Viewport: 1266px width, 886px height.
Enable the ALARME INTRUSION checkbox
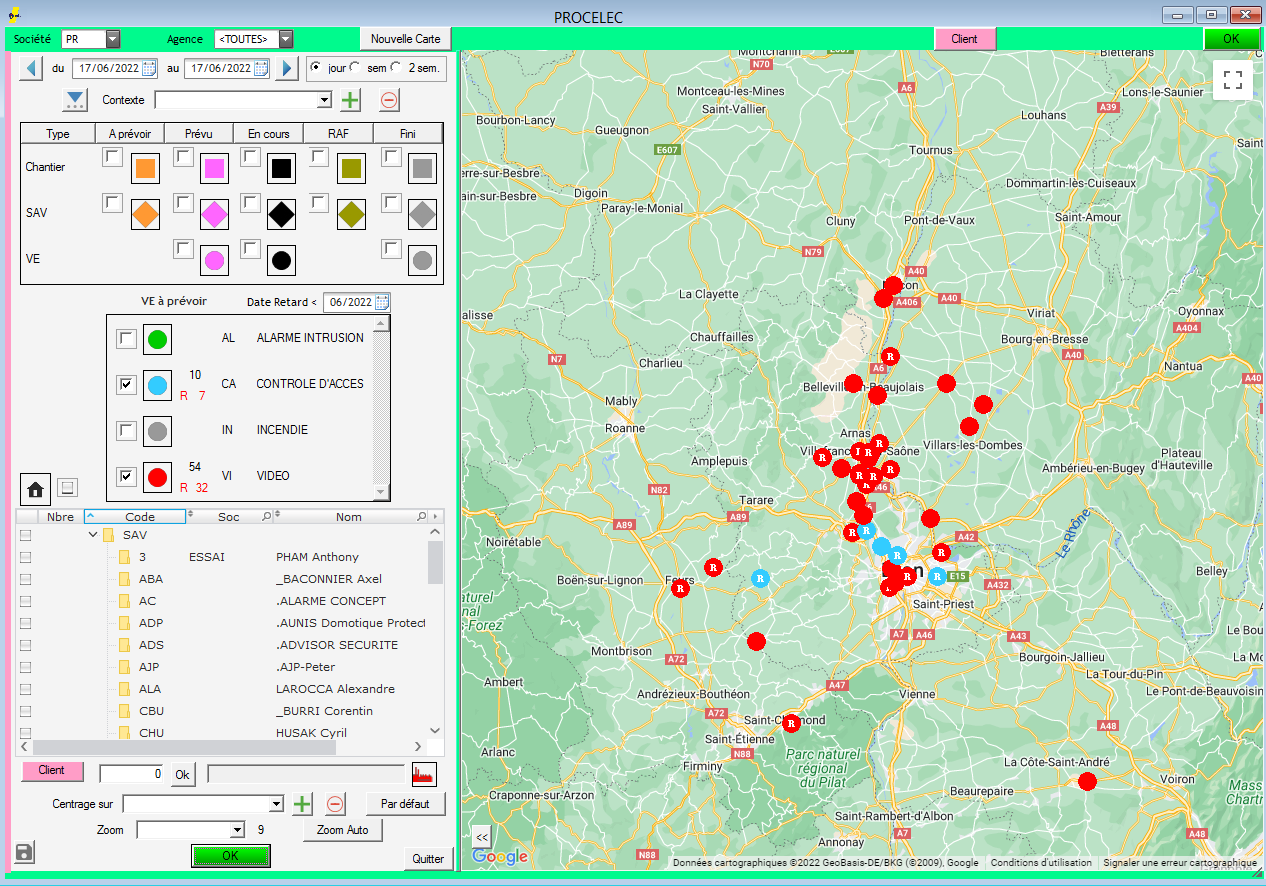click(126, 338)
